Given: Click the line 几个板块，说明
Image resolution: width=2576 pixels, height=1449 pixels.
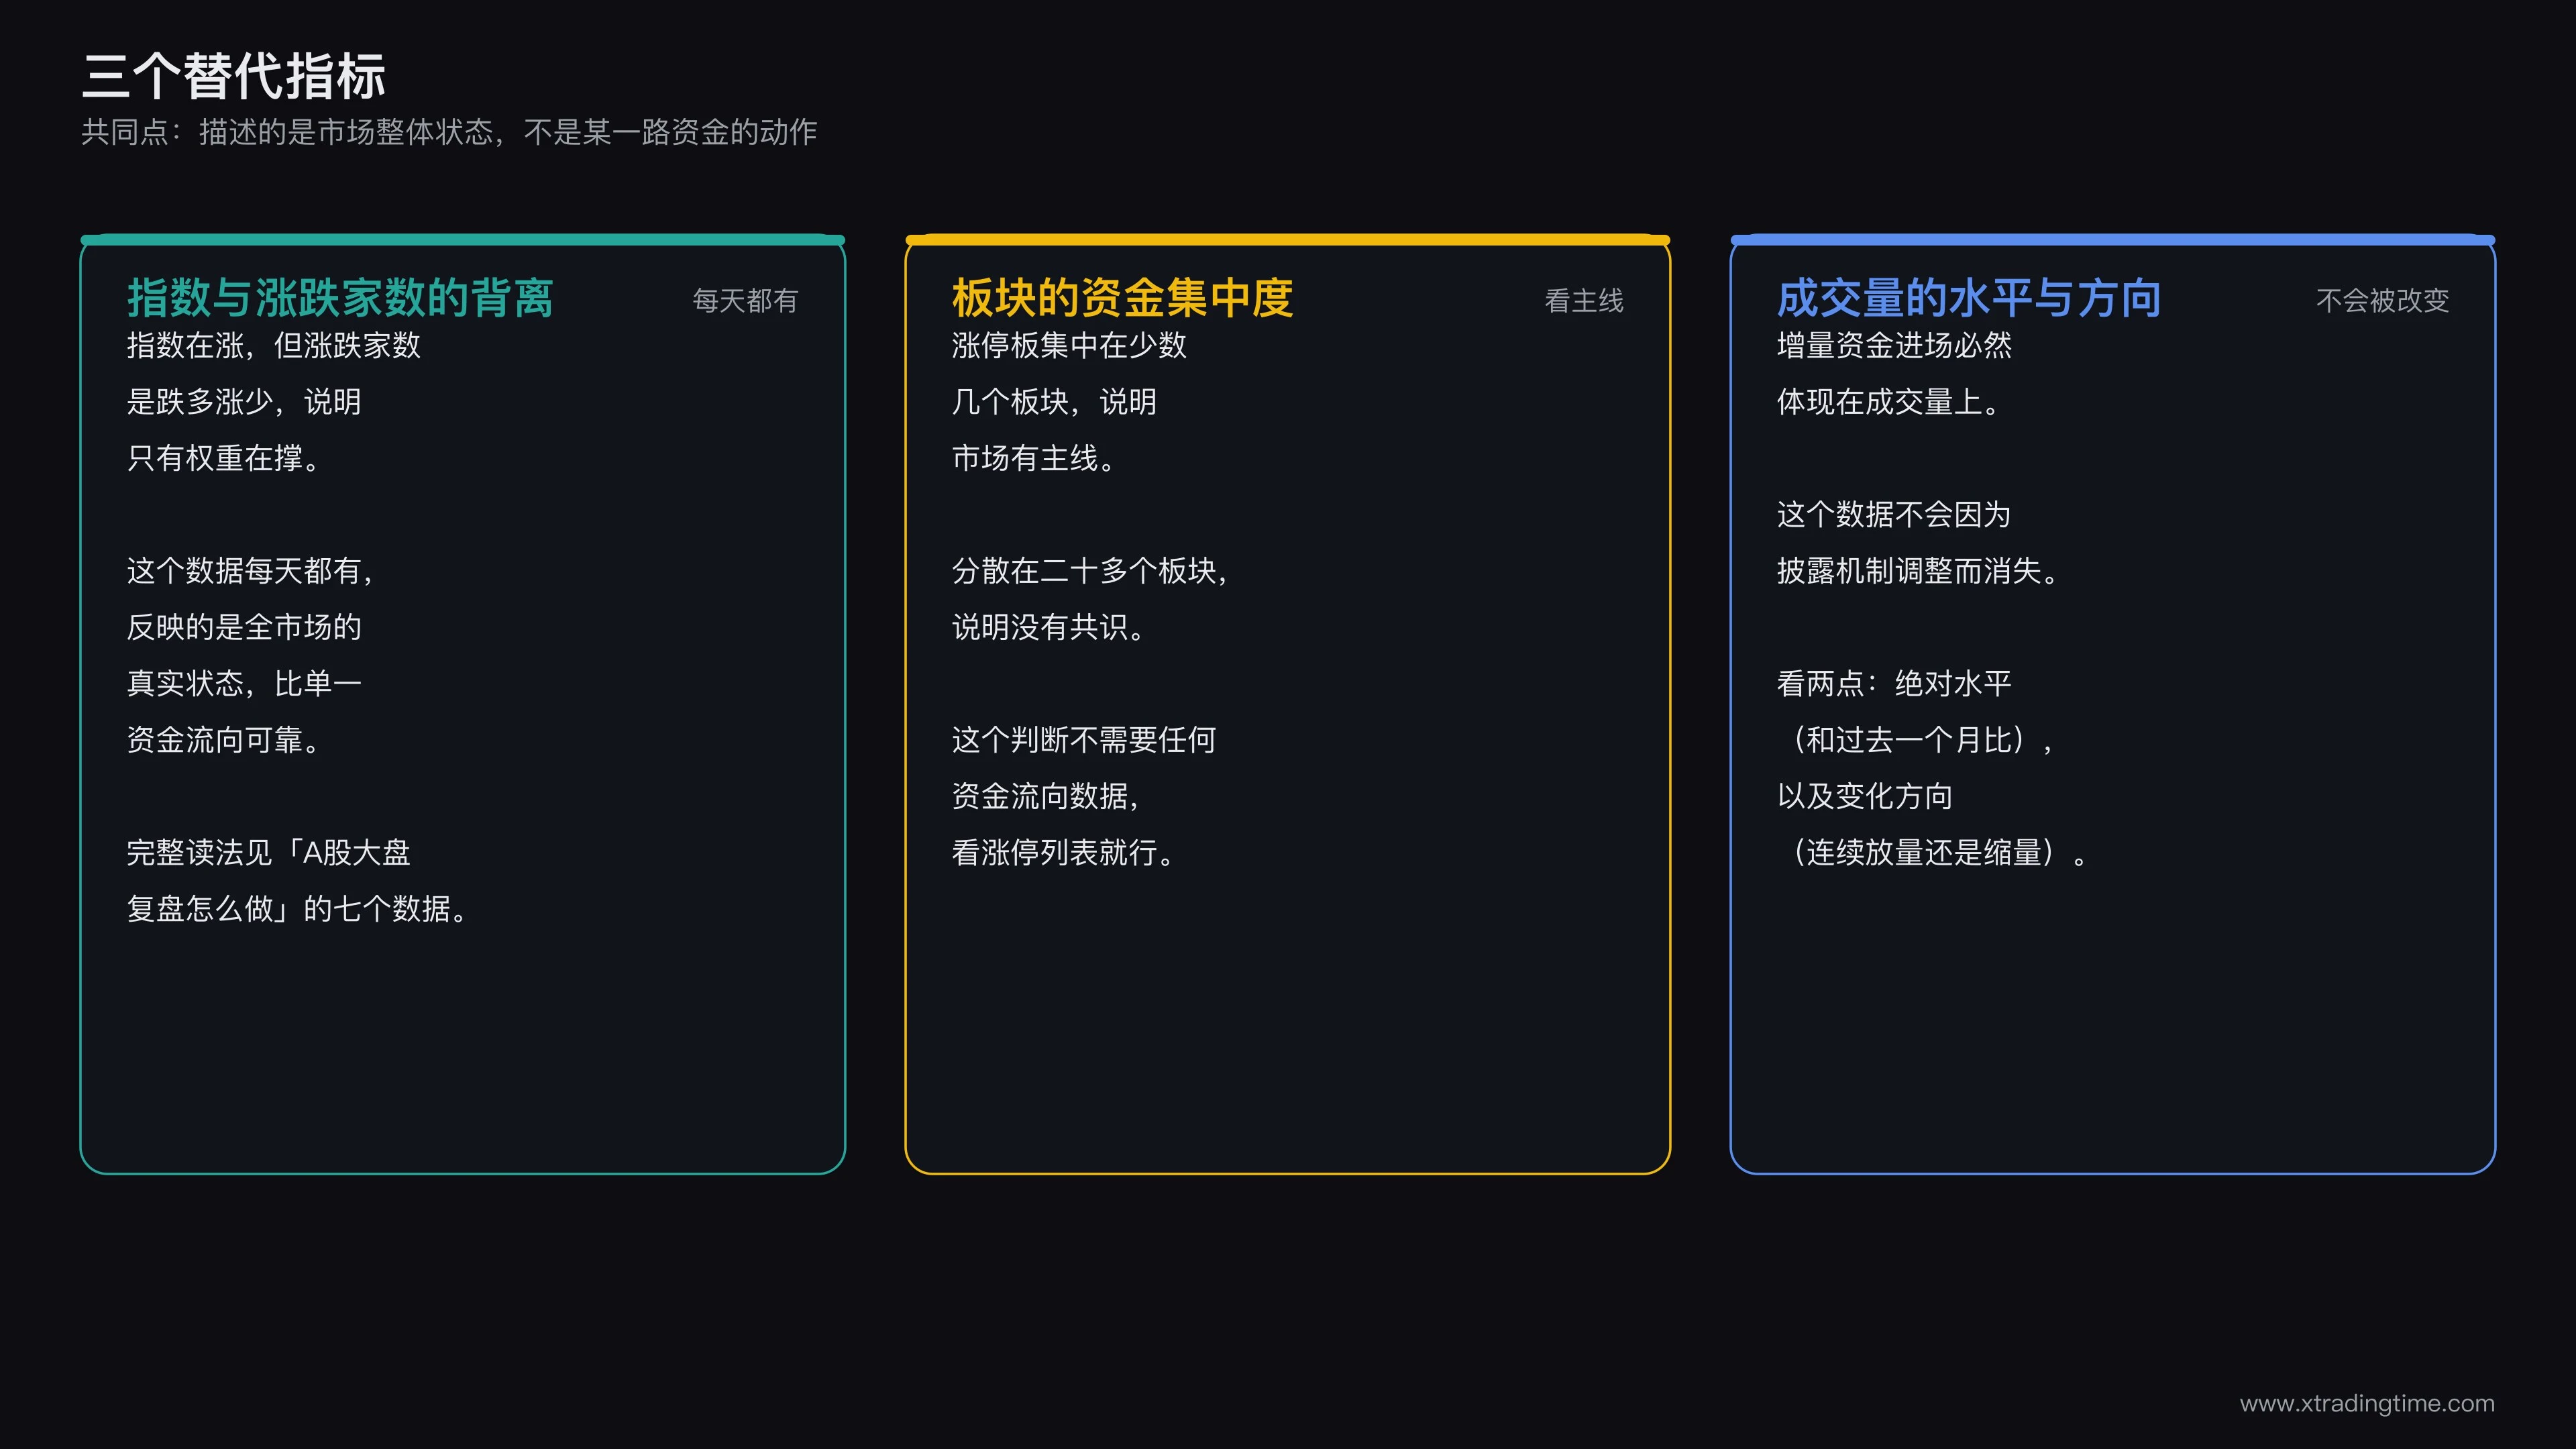Looking at the screenshot, I should pos(1054,402).
